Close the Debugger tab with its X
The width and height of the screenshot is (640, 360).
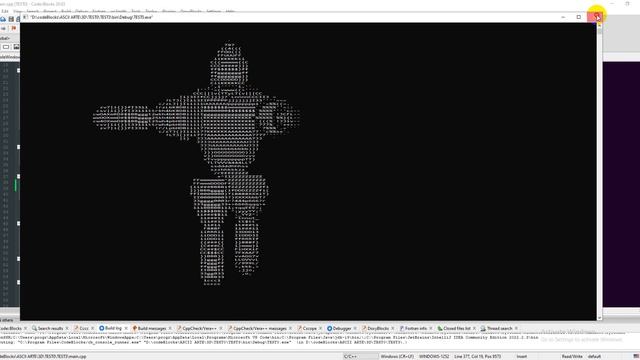pos(355,328)
